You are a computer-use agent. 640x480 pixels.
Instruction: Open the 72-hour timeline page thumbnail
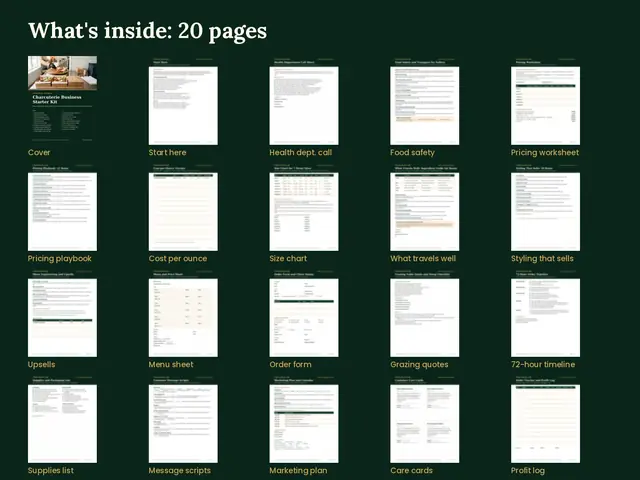545,313
